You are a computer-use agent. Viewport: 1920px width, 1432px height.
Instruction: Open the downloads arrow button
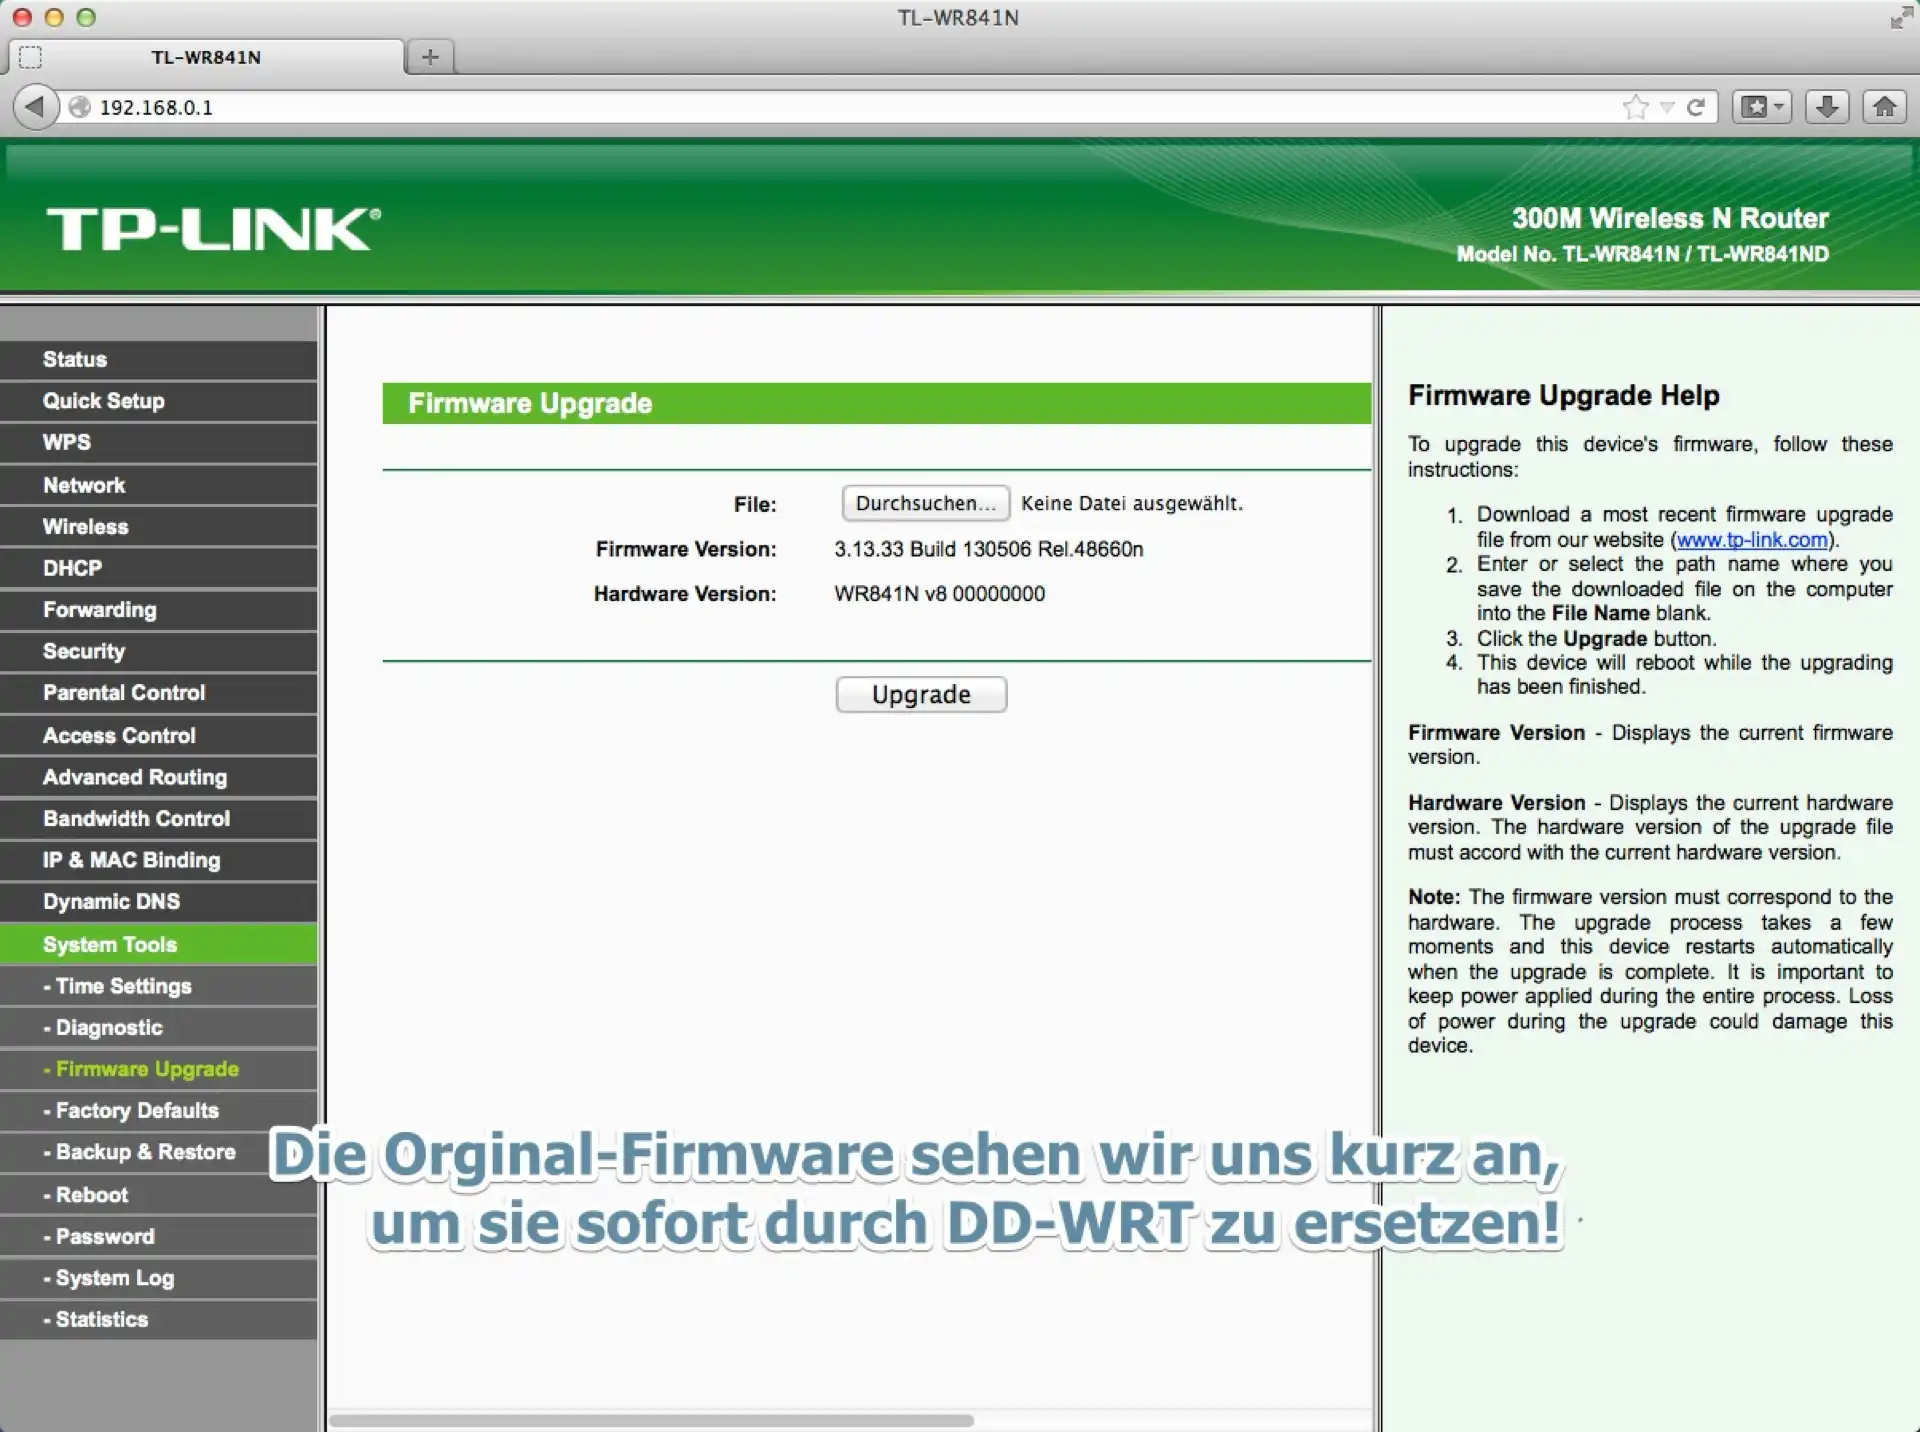click(1826, 106)
